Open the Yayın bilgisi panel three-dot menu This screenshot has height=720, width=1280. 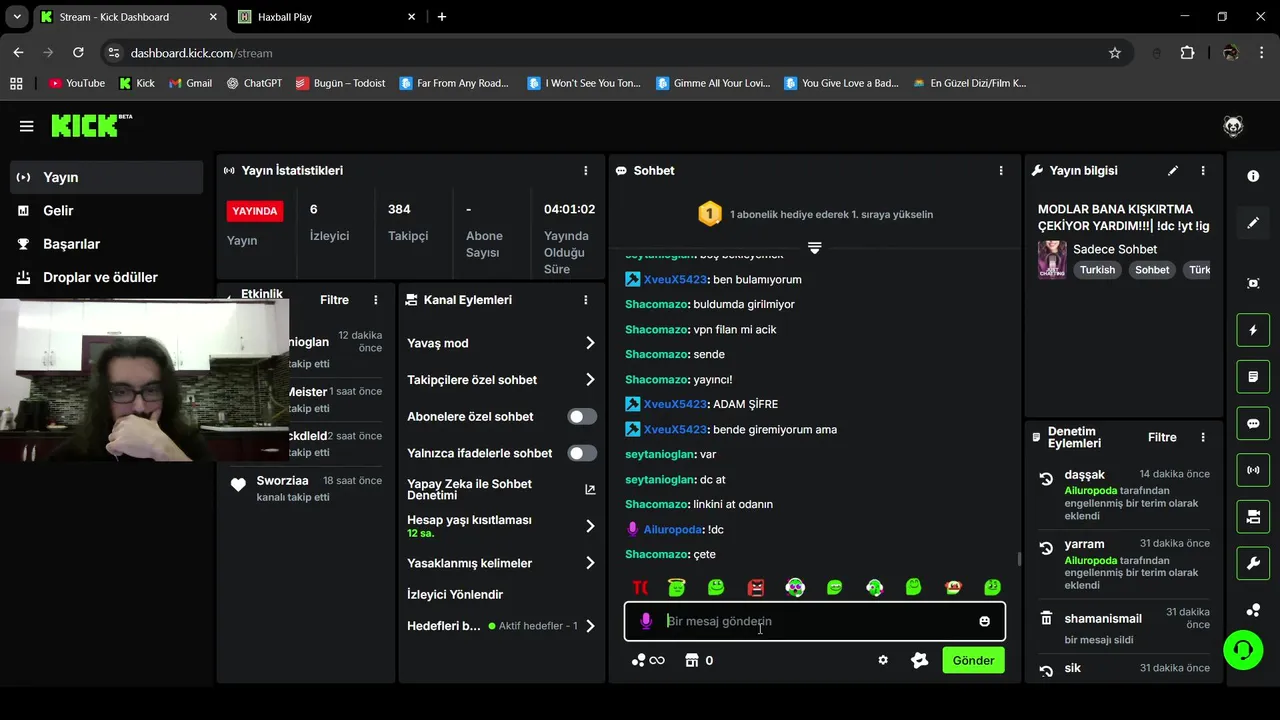click(x=1203, y=171)
